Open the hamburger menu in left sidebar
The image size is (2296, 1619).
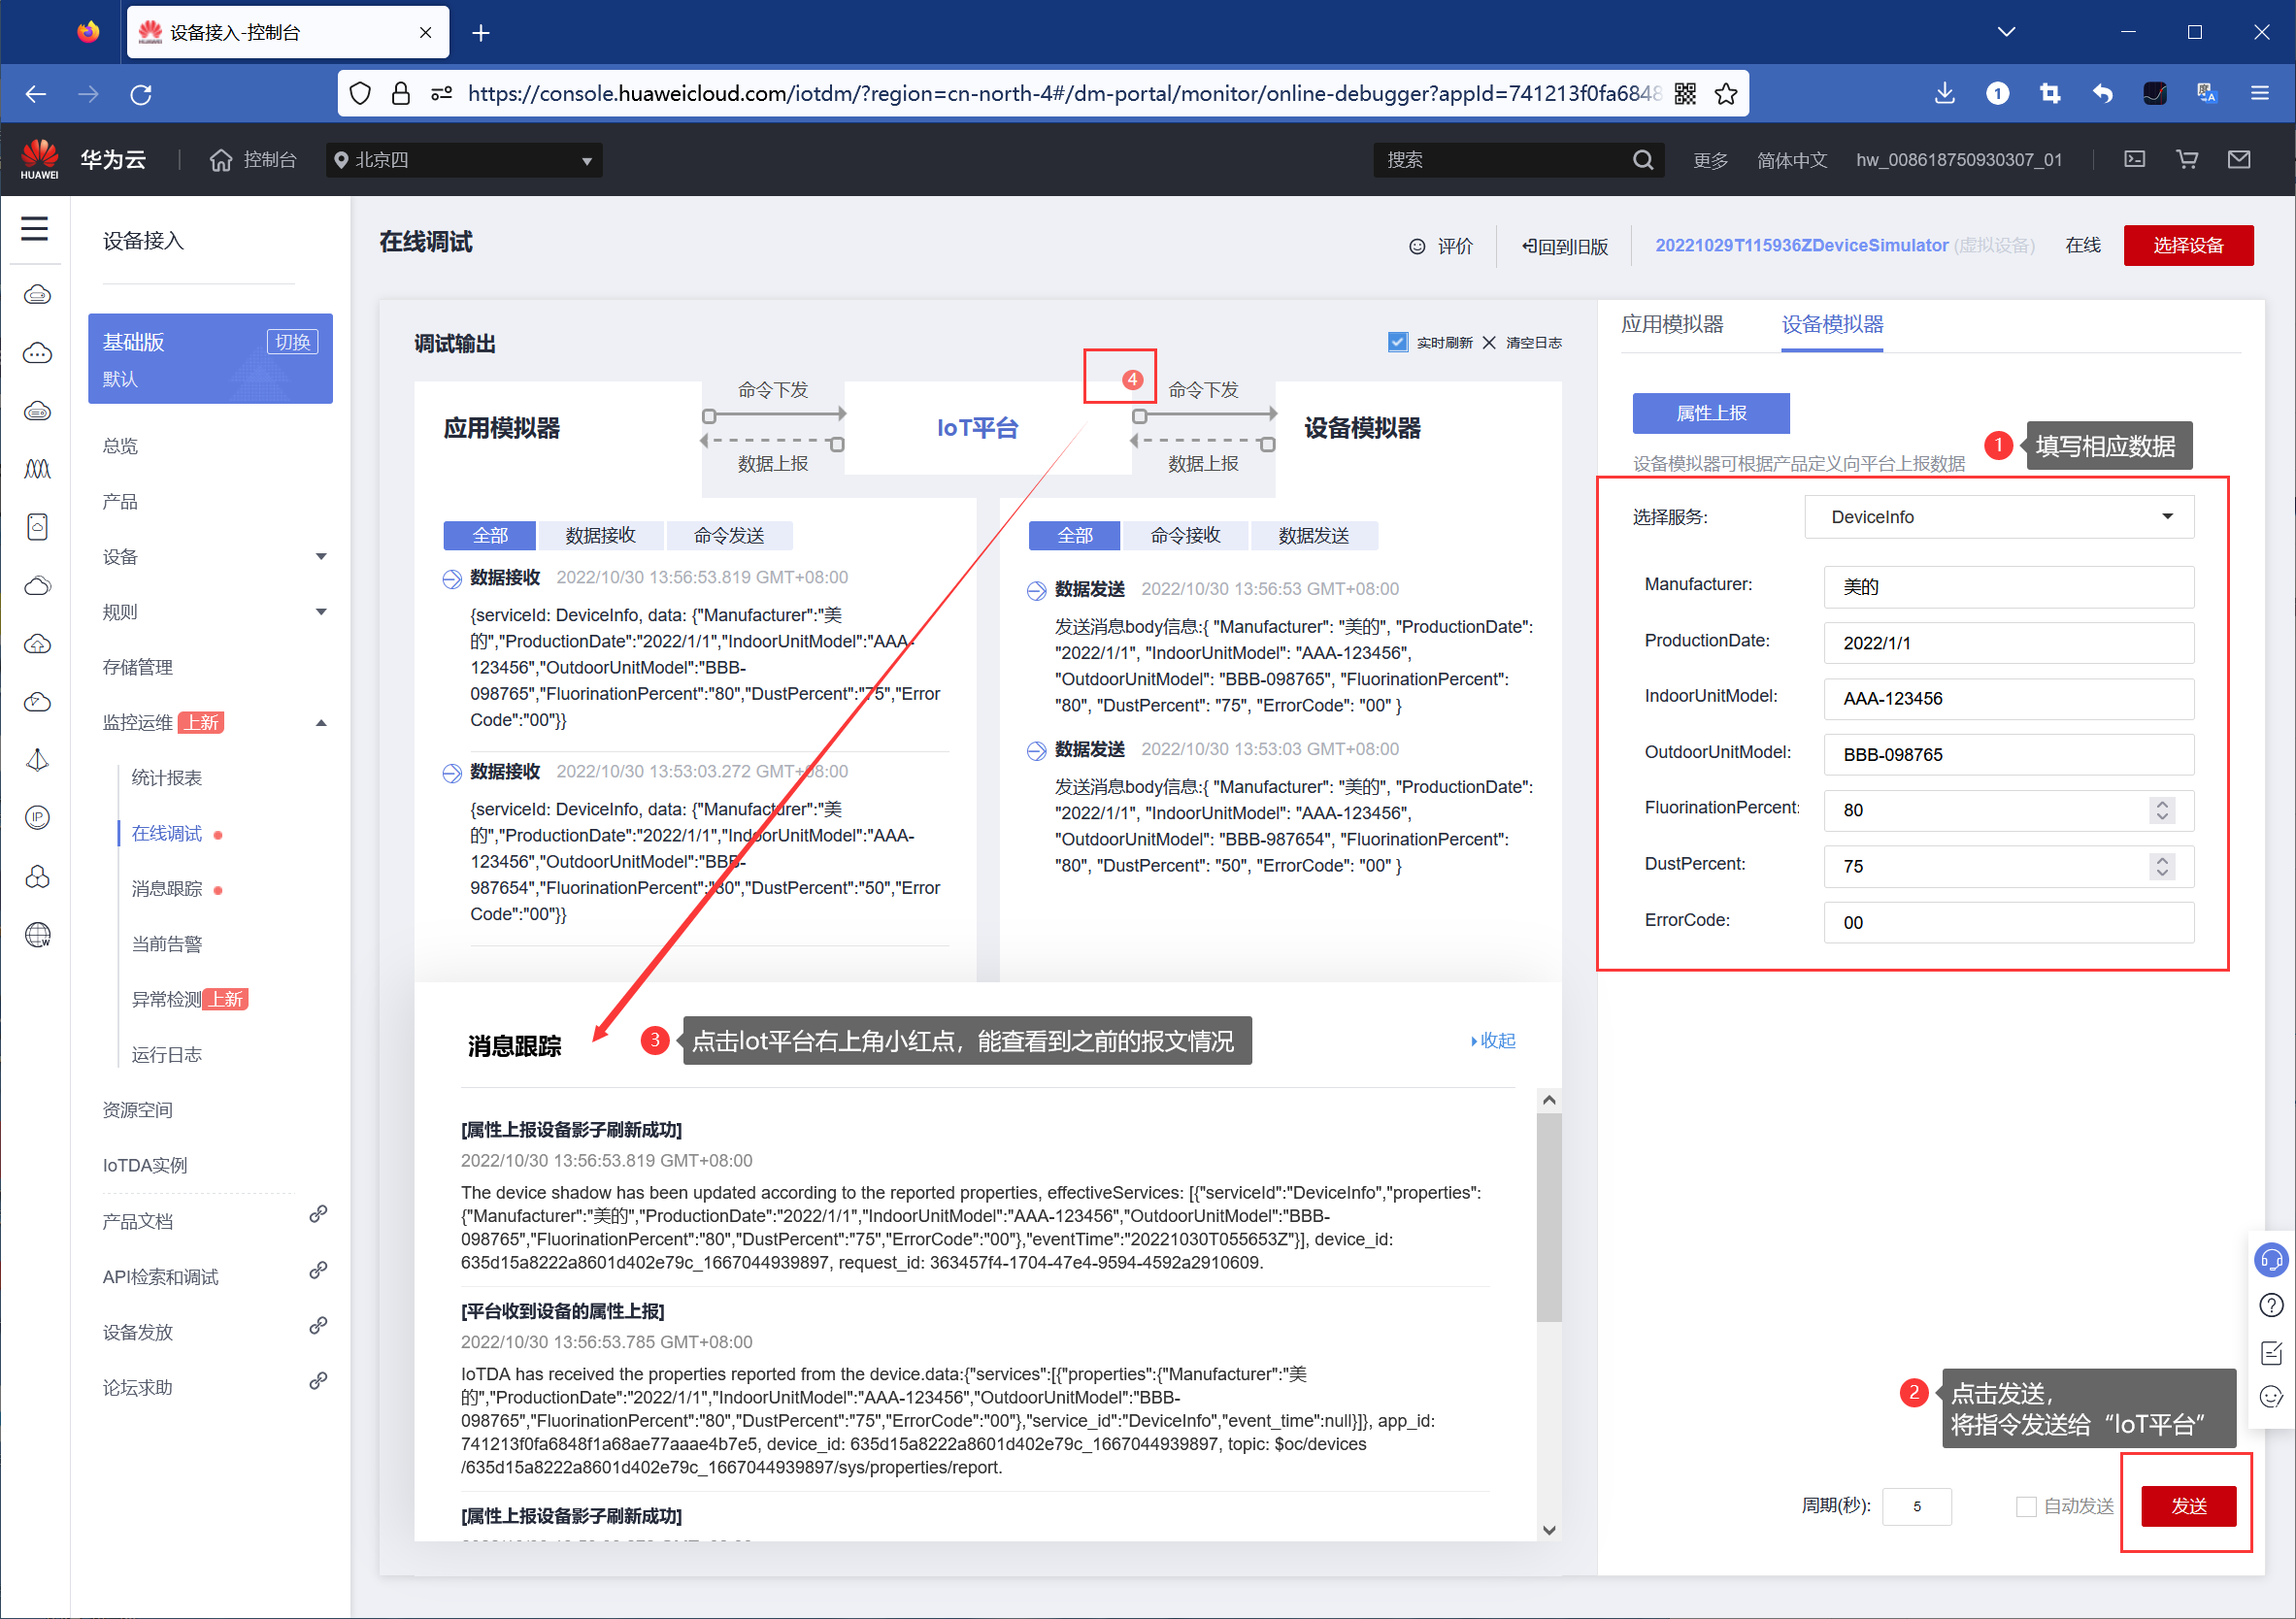tap(35, 229)
